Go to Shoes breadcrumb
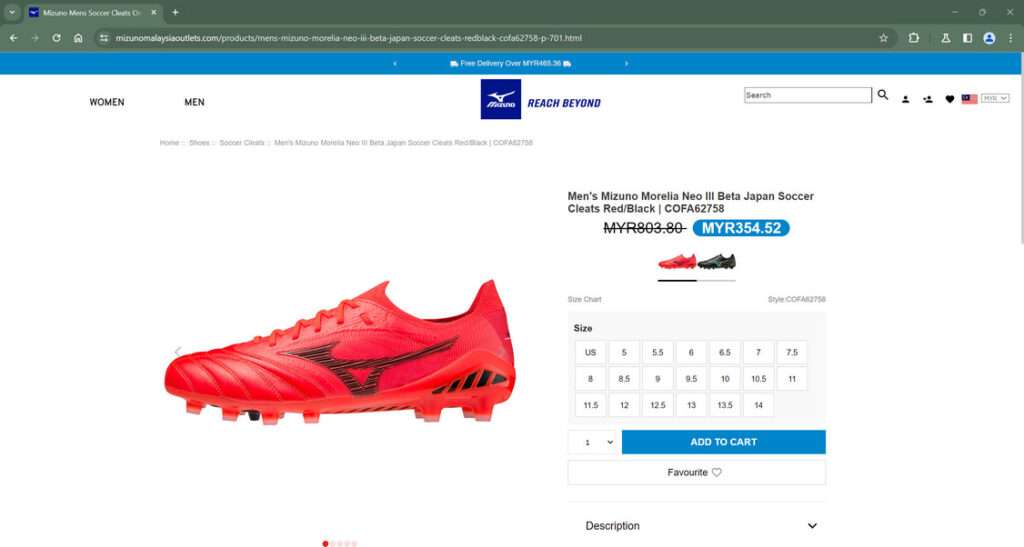This screenshot has width=1024, height=547. (199, 142)
